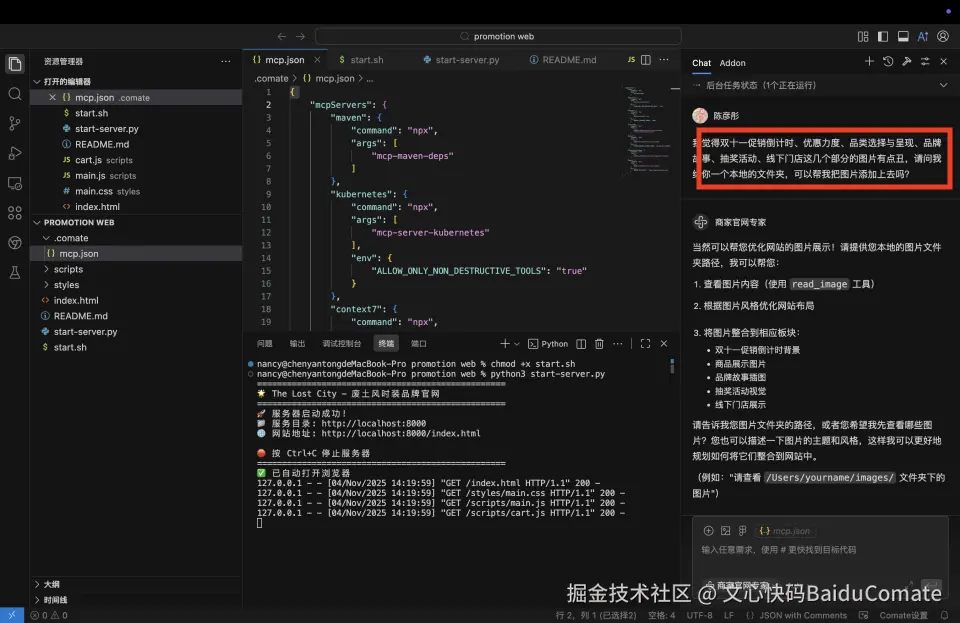Split the terminal pane
Image resolution: width=960 pixels, height=623 pixels.
[581, 344]
